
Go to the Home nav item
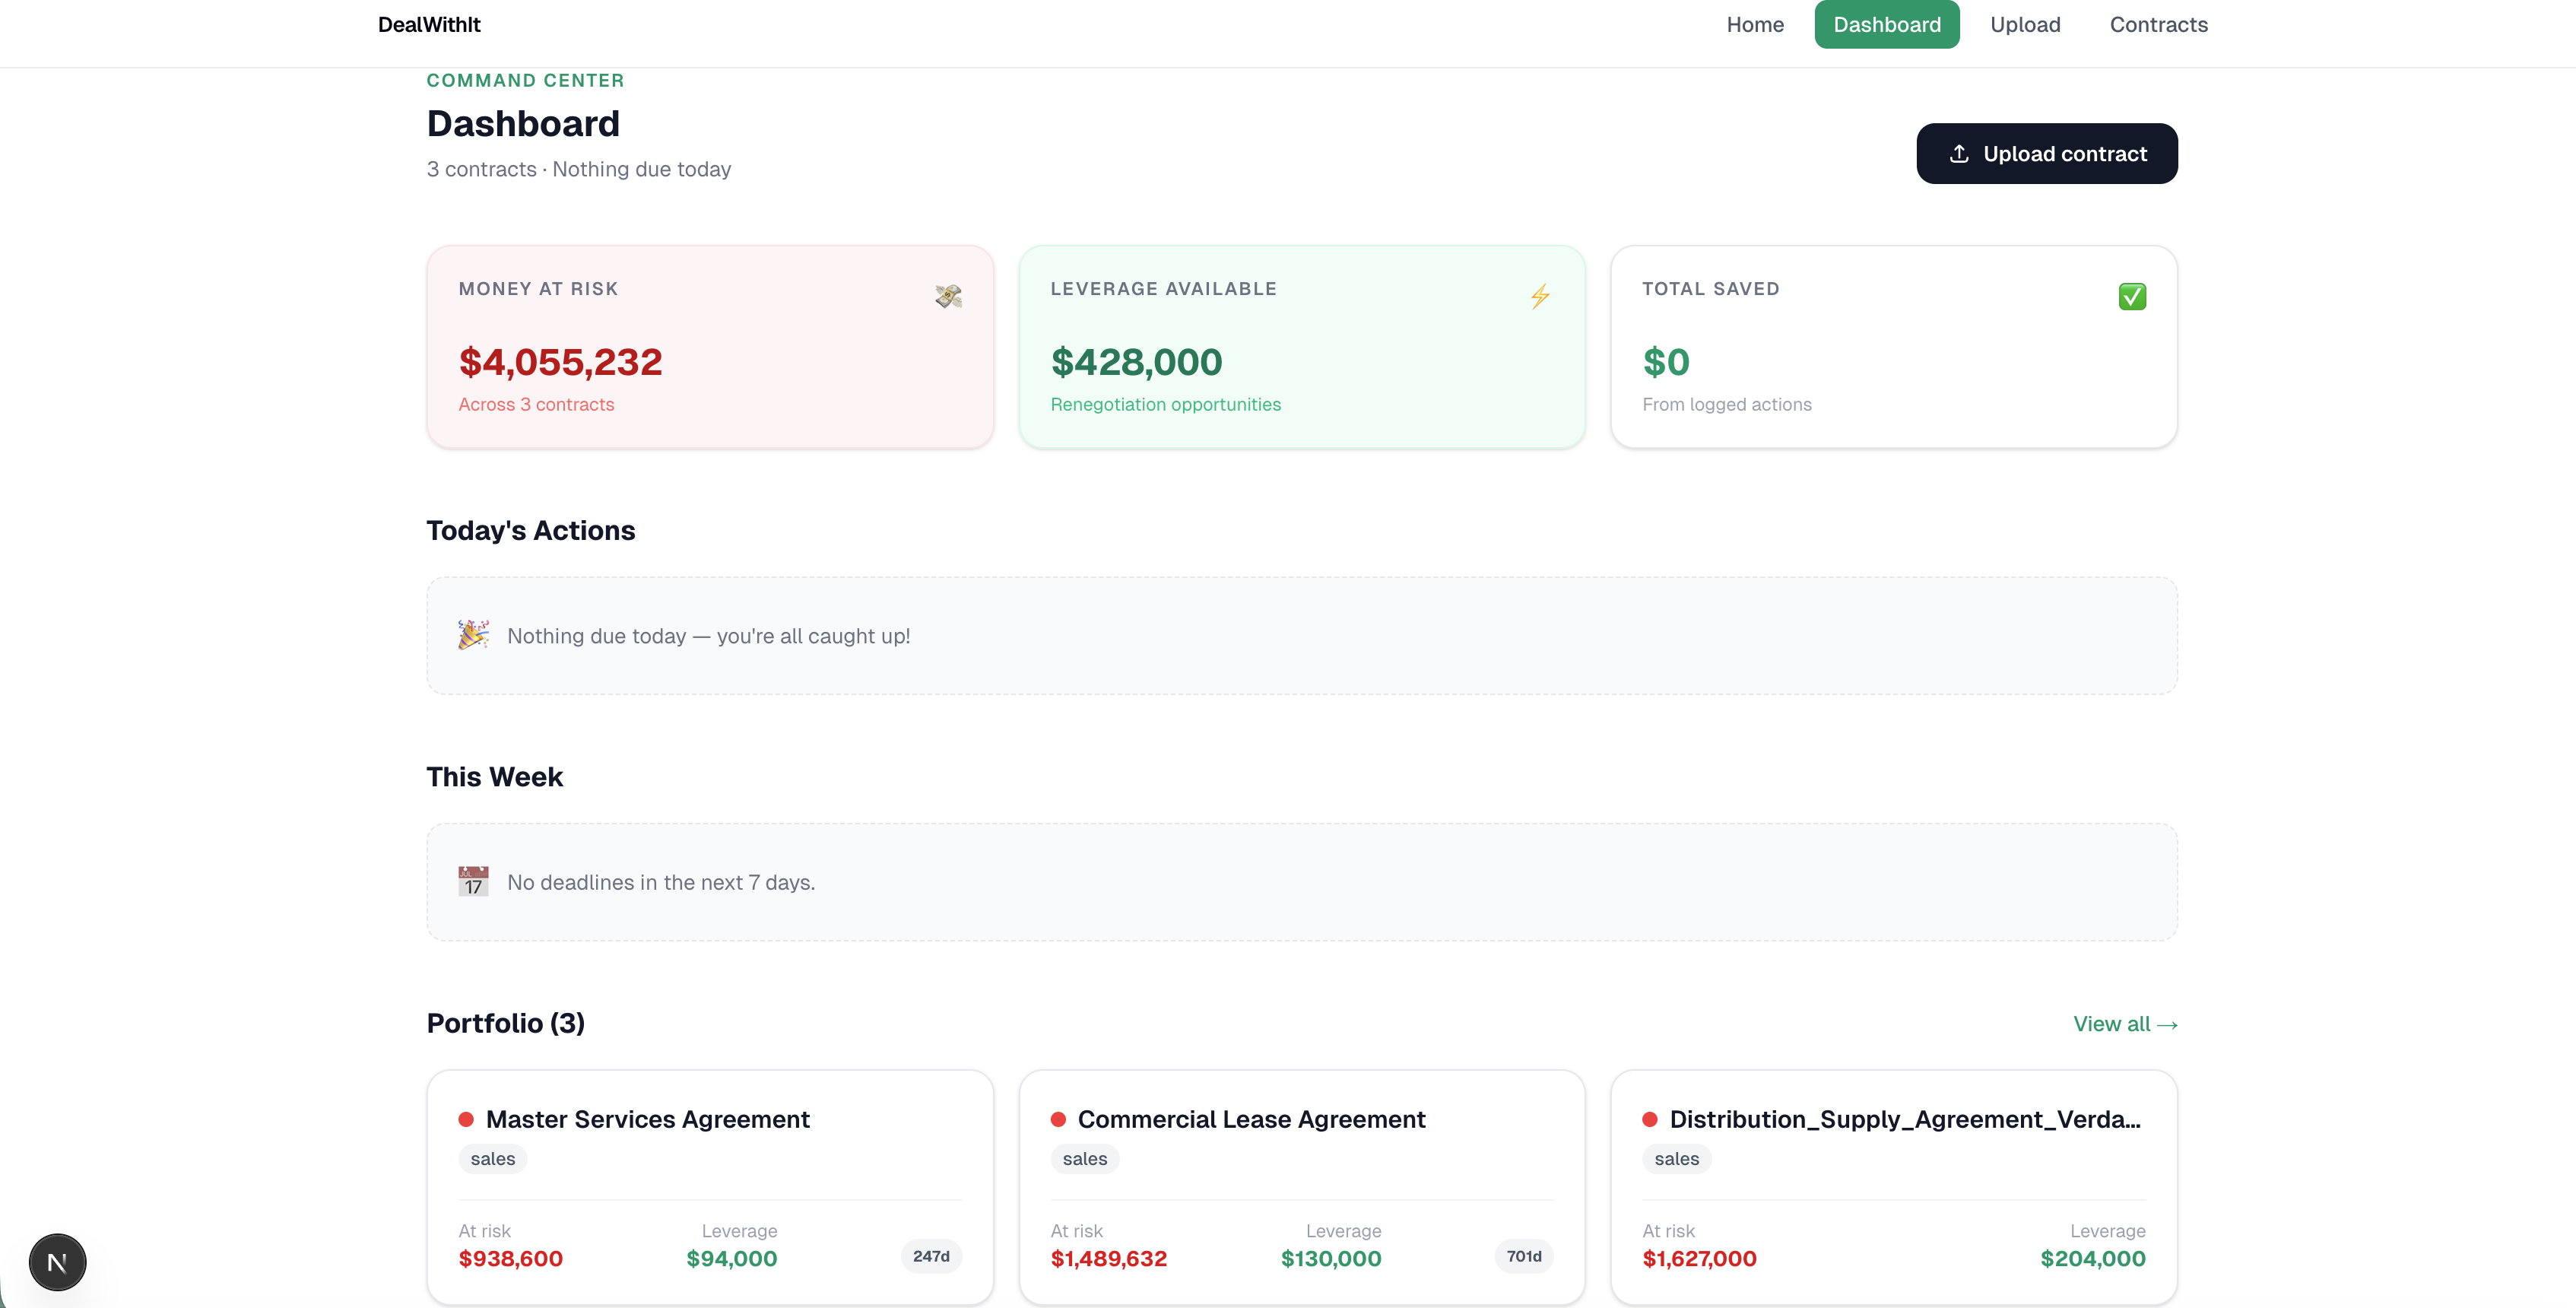[1755, 25]
